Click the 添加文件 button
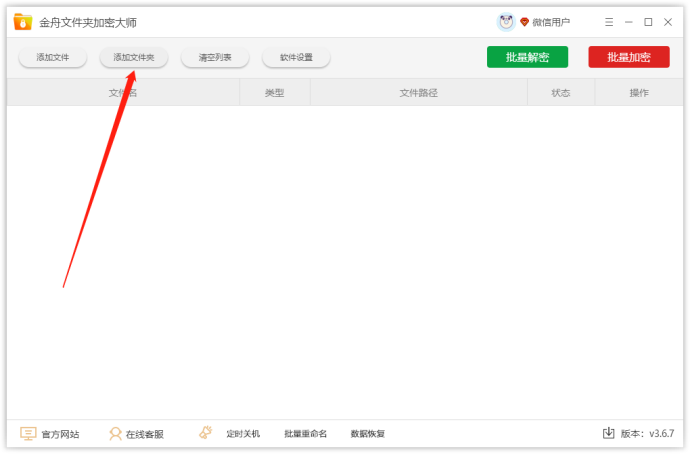This screenshot has width=691, height=454. pos(52,57)
